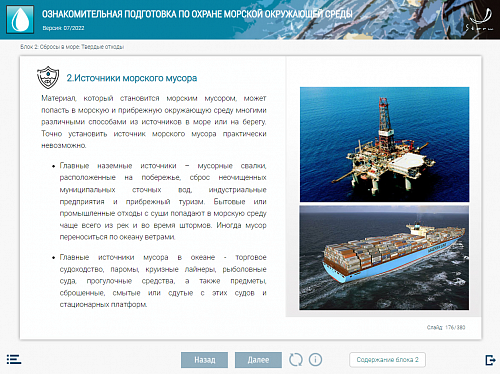
Task: Click the oil platform photo
Action: click(385, 145)
